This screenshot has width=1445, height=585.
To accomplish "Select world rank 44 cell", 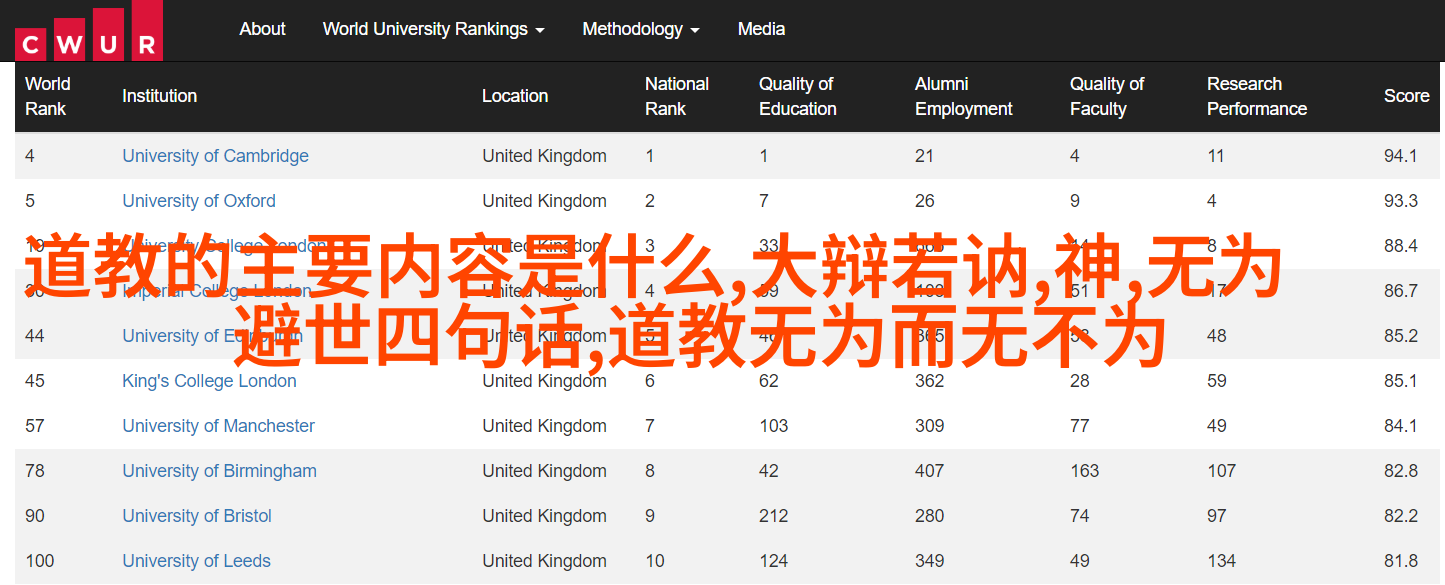I will pyautogui.click(x=35, y=336).
